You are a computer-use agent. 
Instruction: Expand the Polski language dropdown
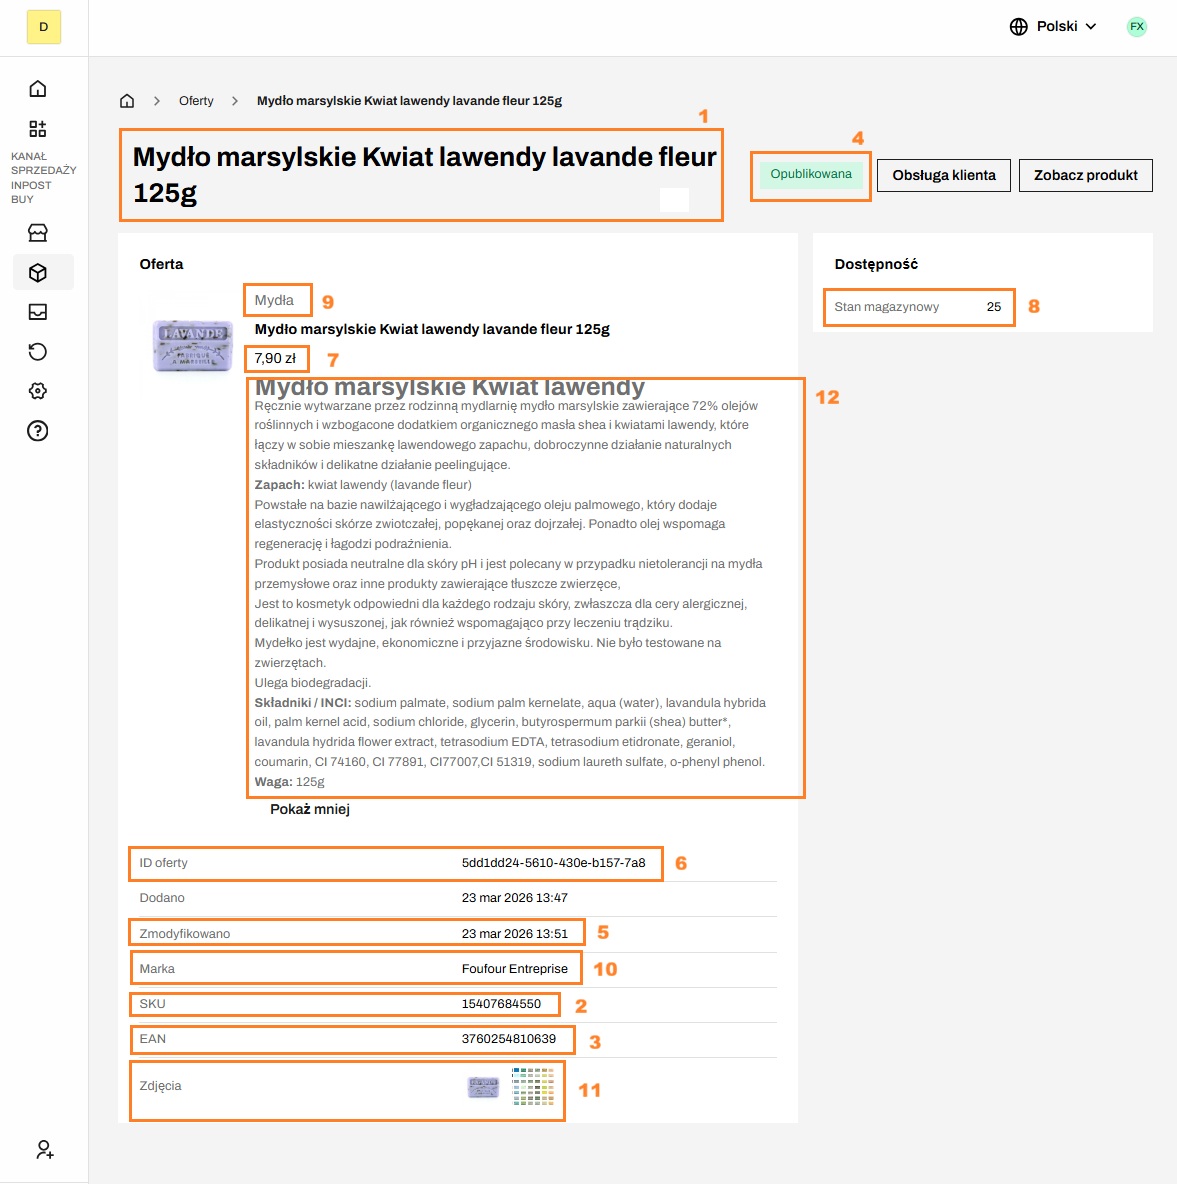tap(1053, 27)
